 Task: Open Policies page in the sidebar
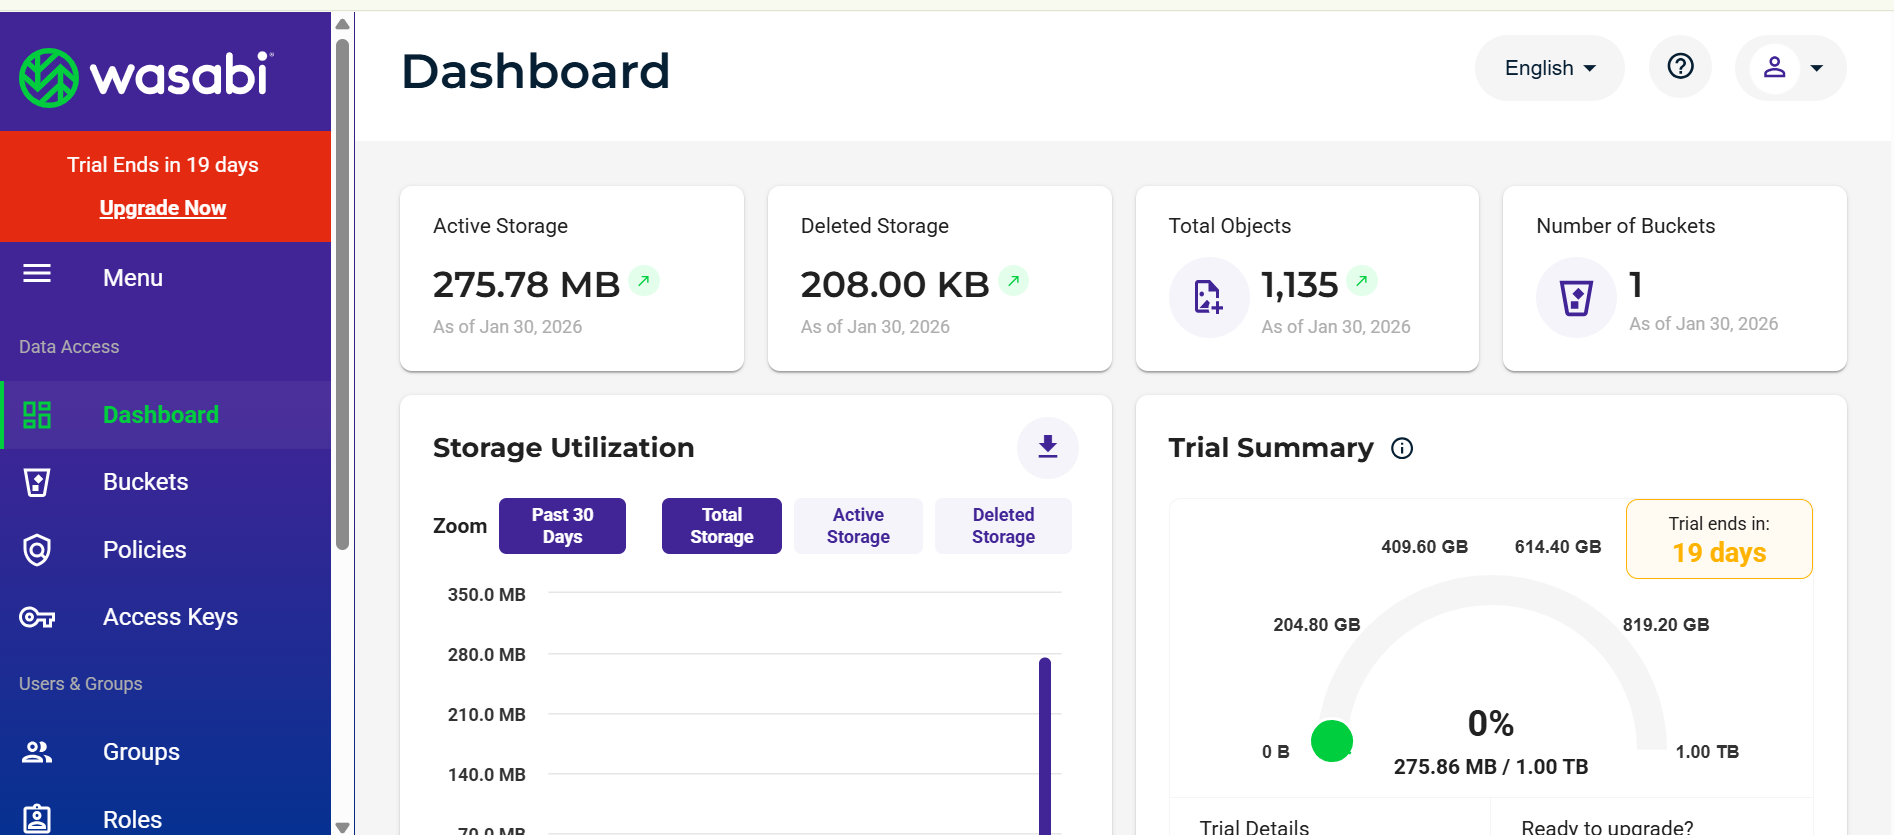click(x=144, y=550)
